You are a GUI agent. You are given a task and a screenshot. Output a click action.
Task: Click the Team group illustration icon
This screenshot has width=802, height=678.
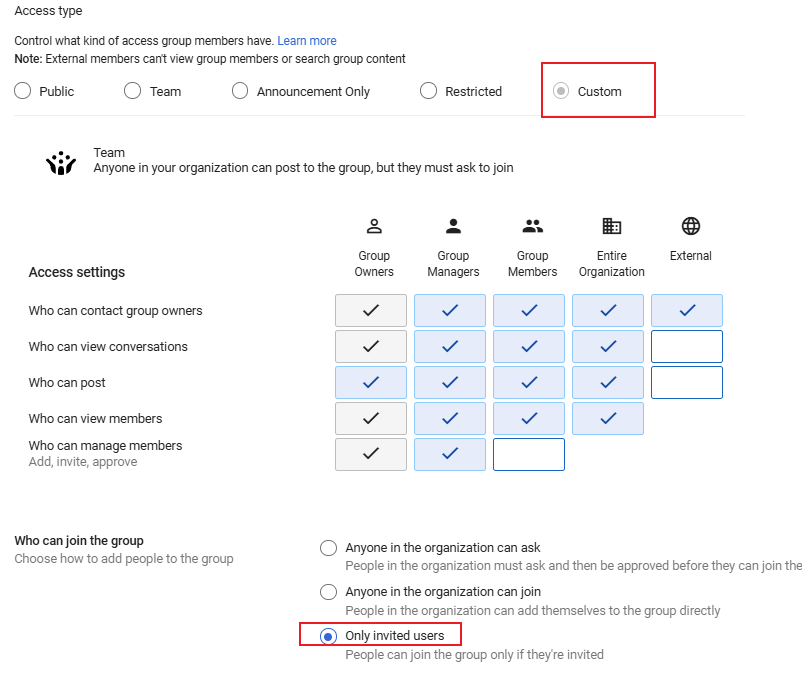pyautogui.click(x=61, y=163)
